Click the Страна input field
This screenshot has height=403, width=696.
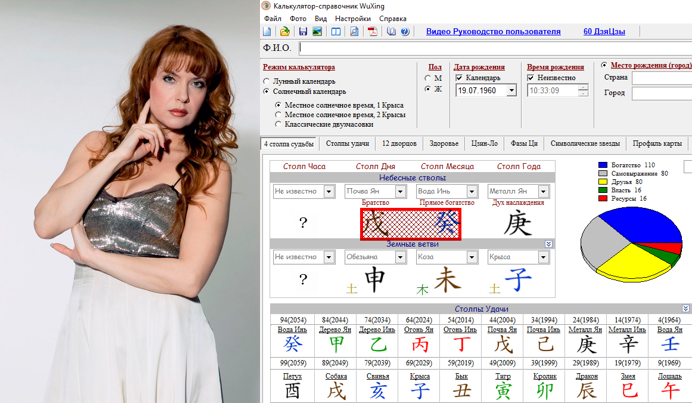[664, 78]
